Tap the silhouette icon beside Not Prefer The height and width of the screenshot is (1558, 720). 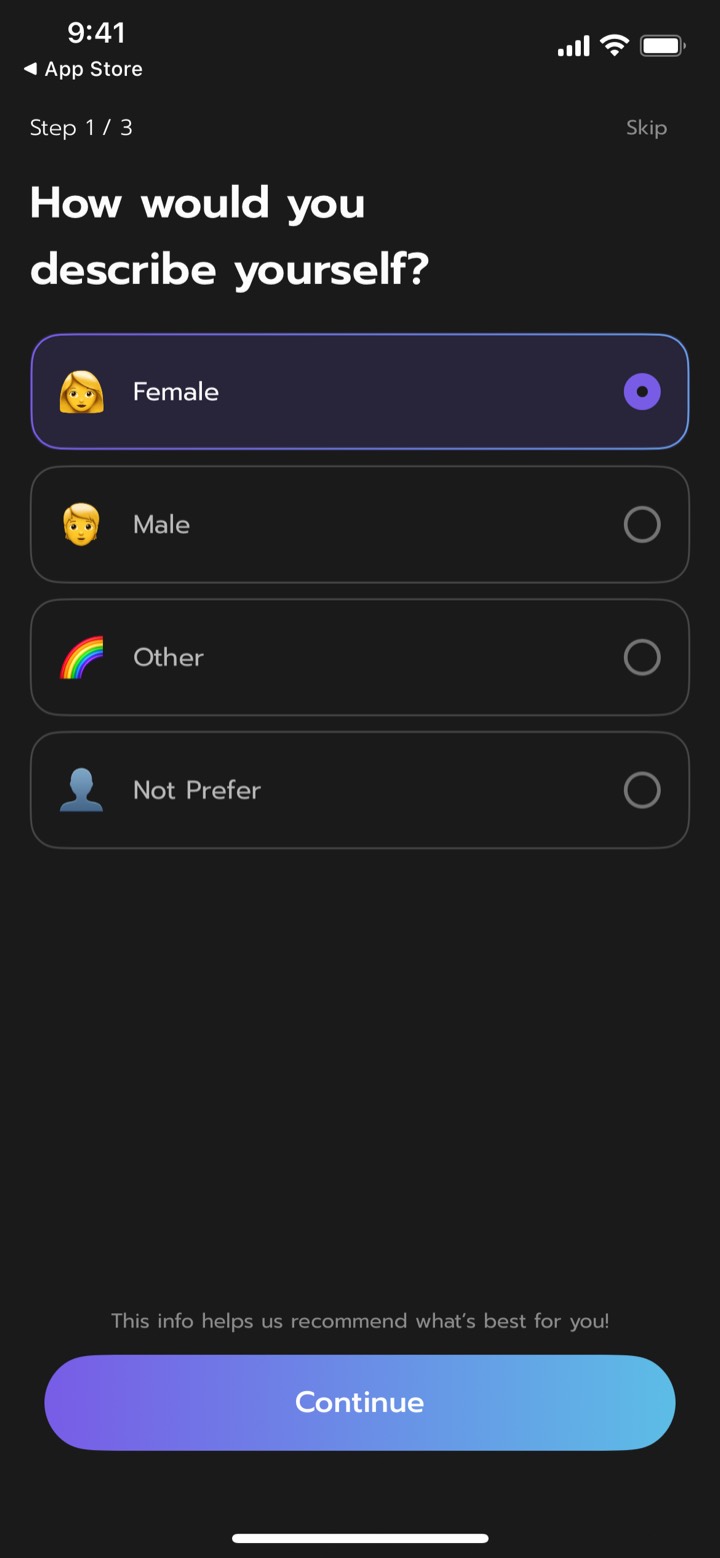[x=81, y=790]
